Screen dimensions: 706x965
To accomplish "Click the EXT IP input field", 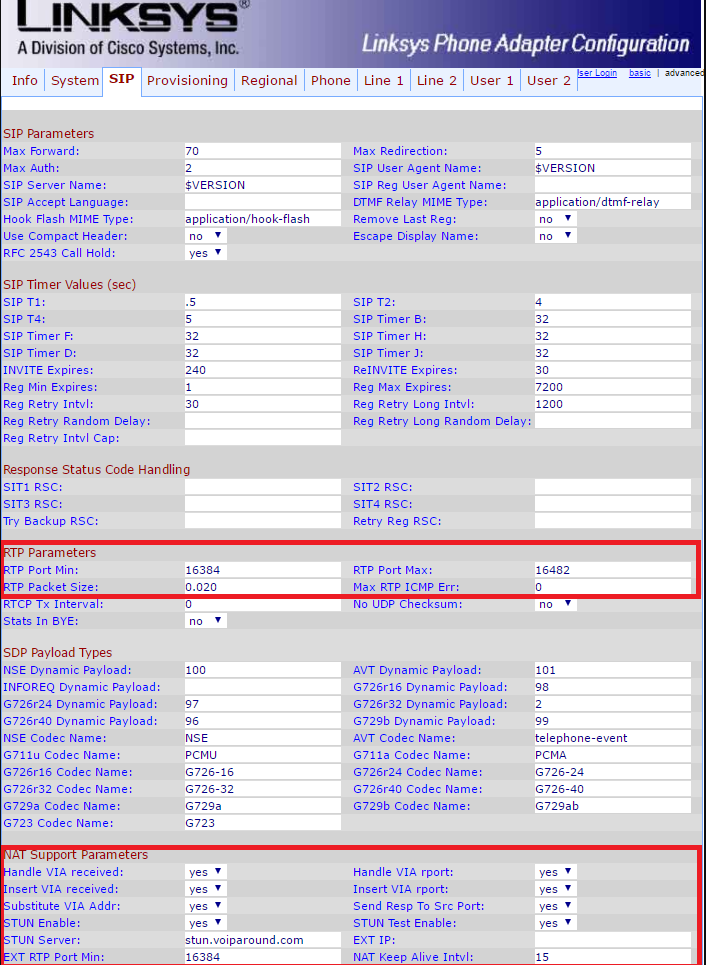I will (613, 940).
